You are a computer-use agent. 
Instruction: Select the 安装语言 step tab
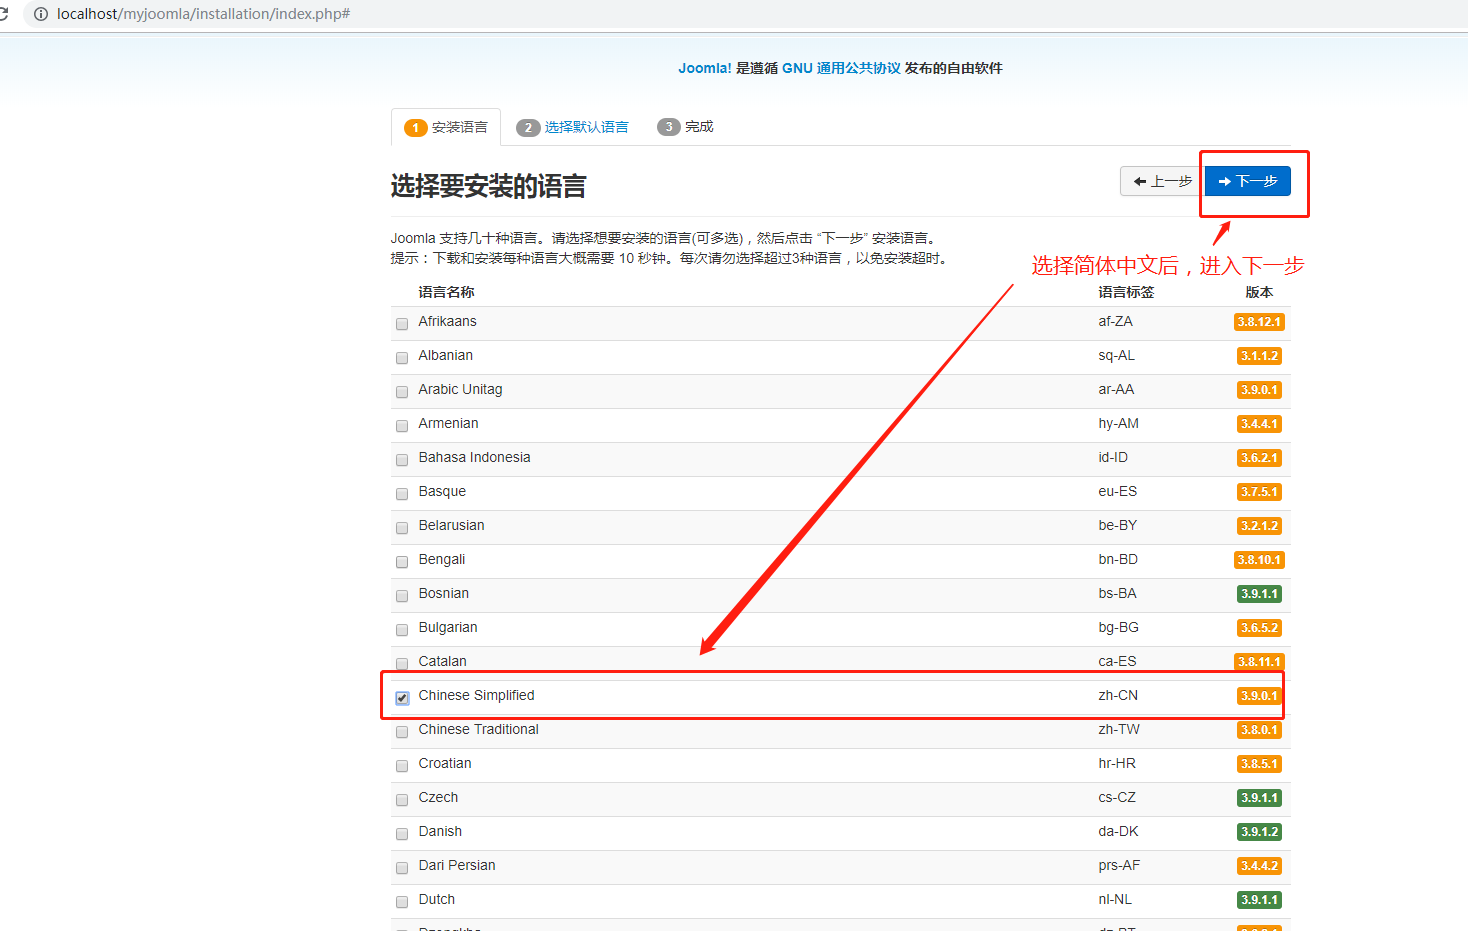(x=446, y=127)
